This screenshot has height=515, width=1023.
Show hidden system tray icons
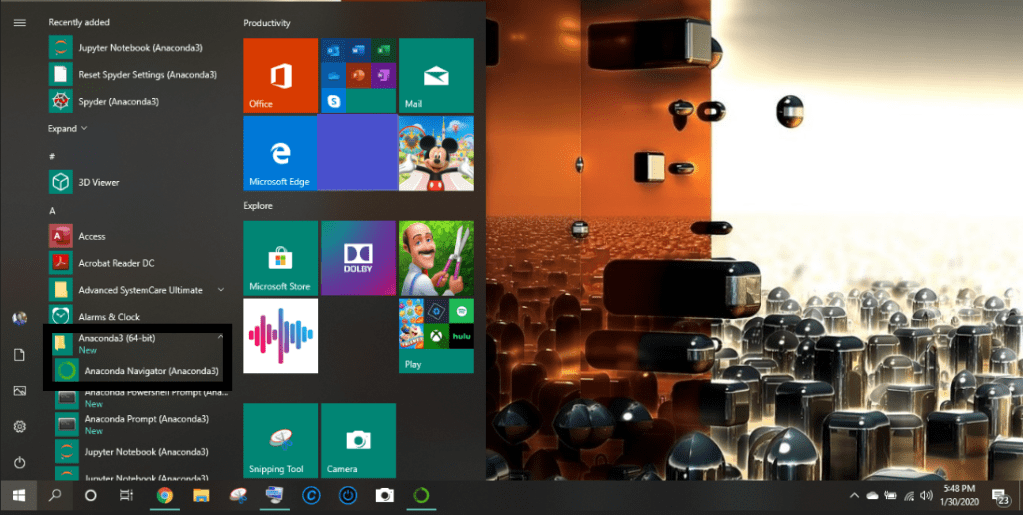point(853,495)
